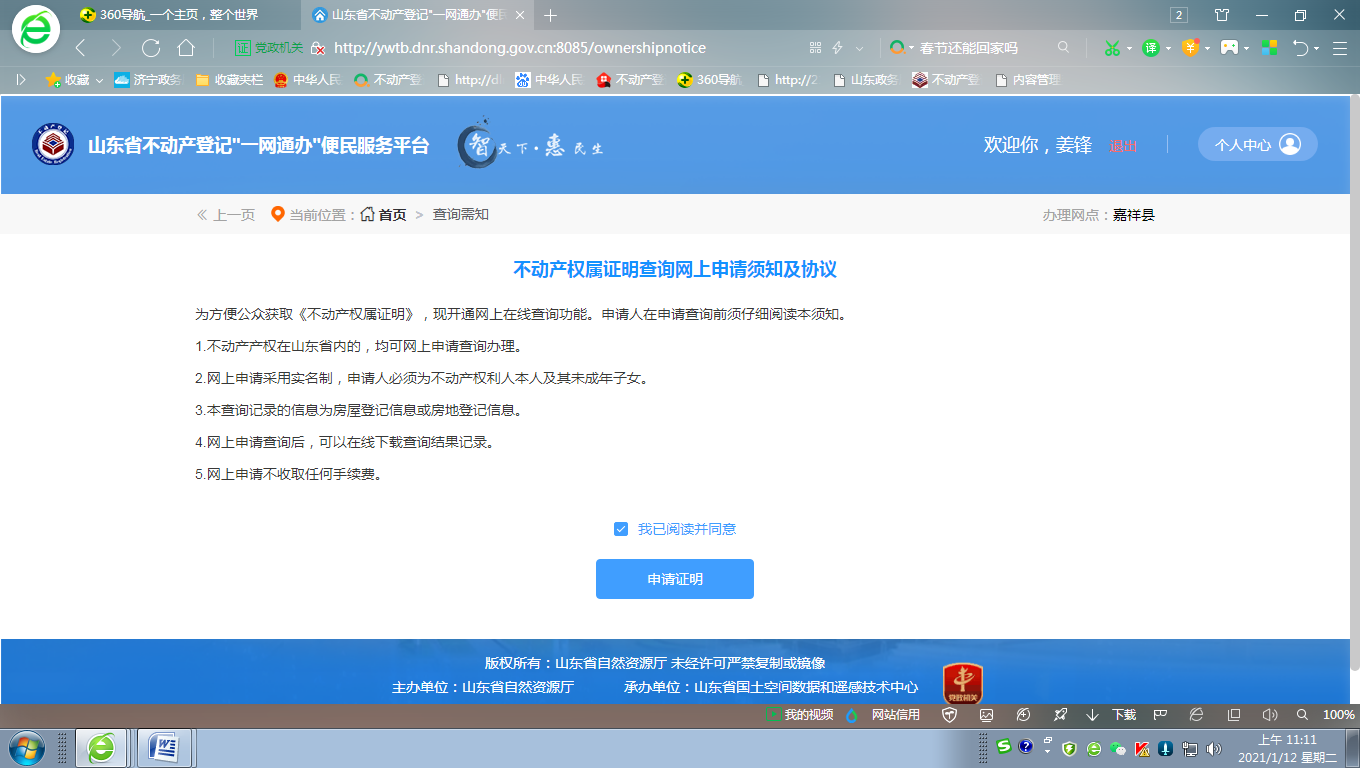Click the browser home page icon
Screen dimensions: 1360x768
click(x=186, y=48)
